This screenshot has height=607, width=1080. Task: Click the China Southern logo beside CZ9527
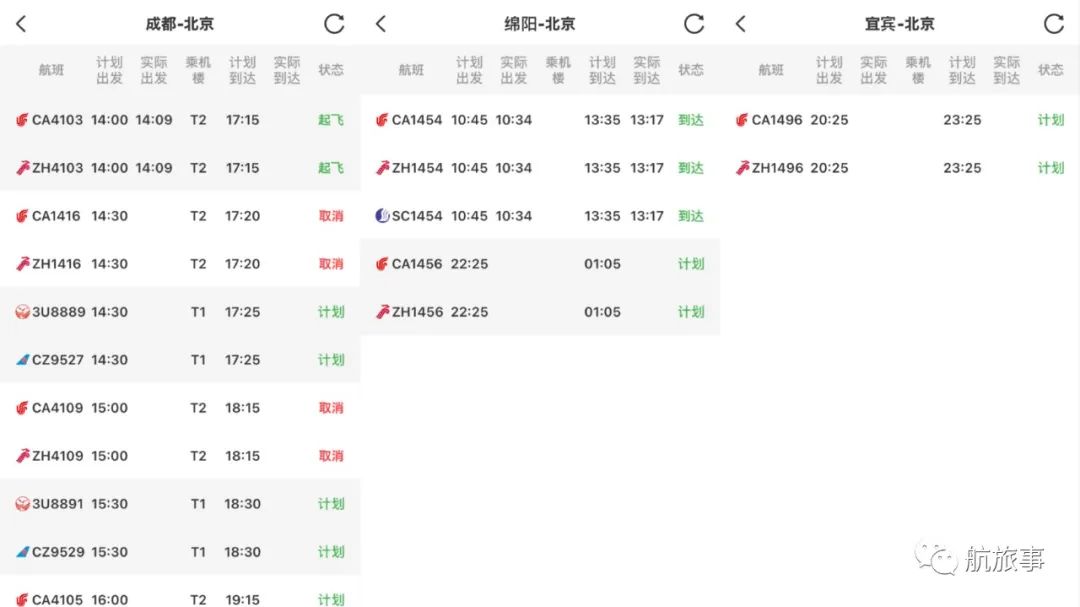click(x=22, y=360)
